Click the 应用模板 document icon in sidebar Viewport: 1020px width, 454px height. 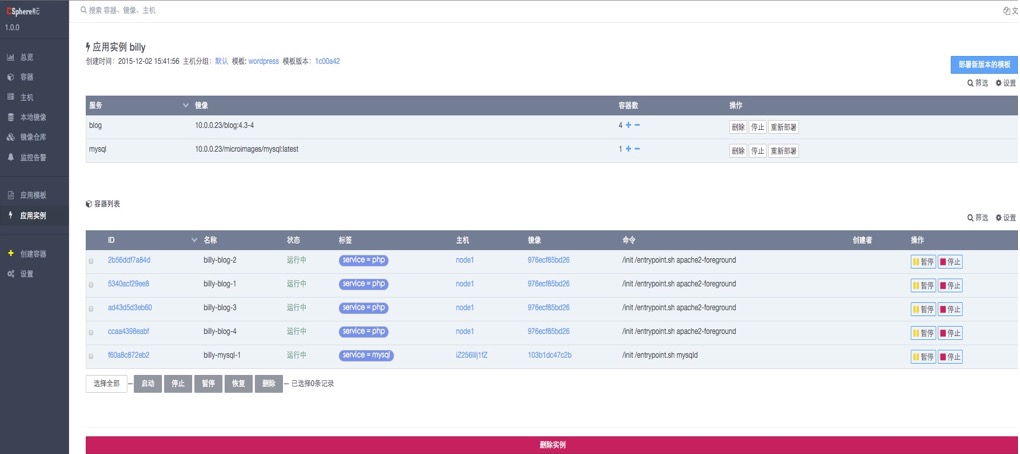coord(10,195)
